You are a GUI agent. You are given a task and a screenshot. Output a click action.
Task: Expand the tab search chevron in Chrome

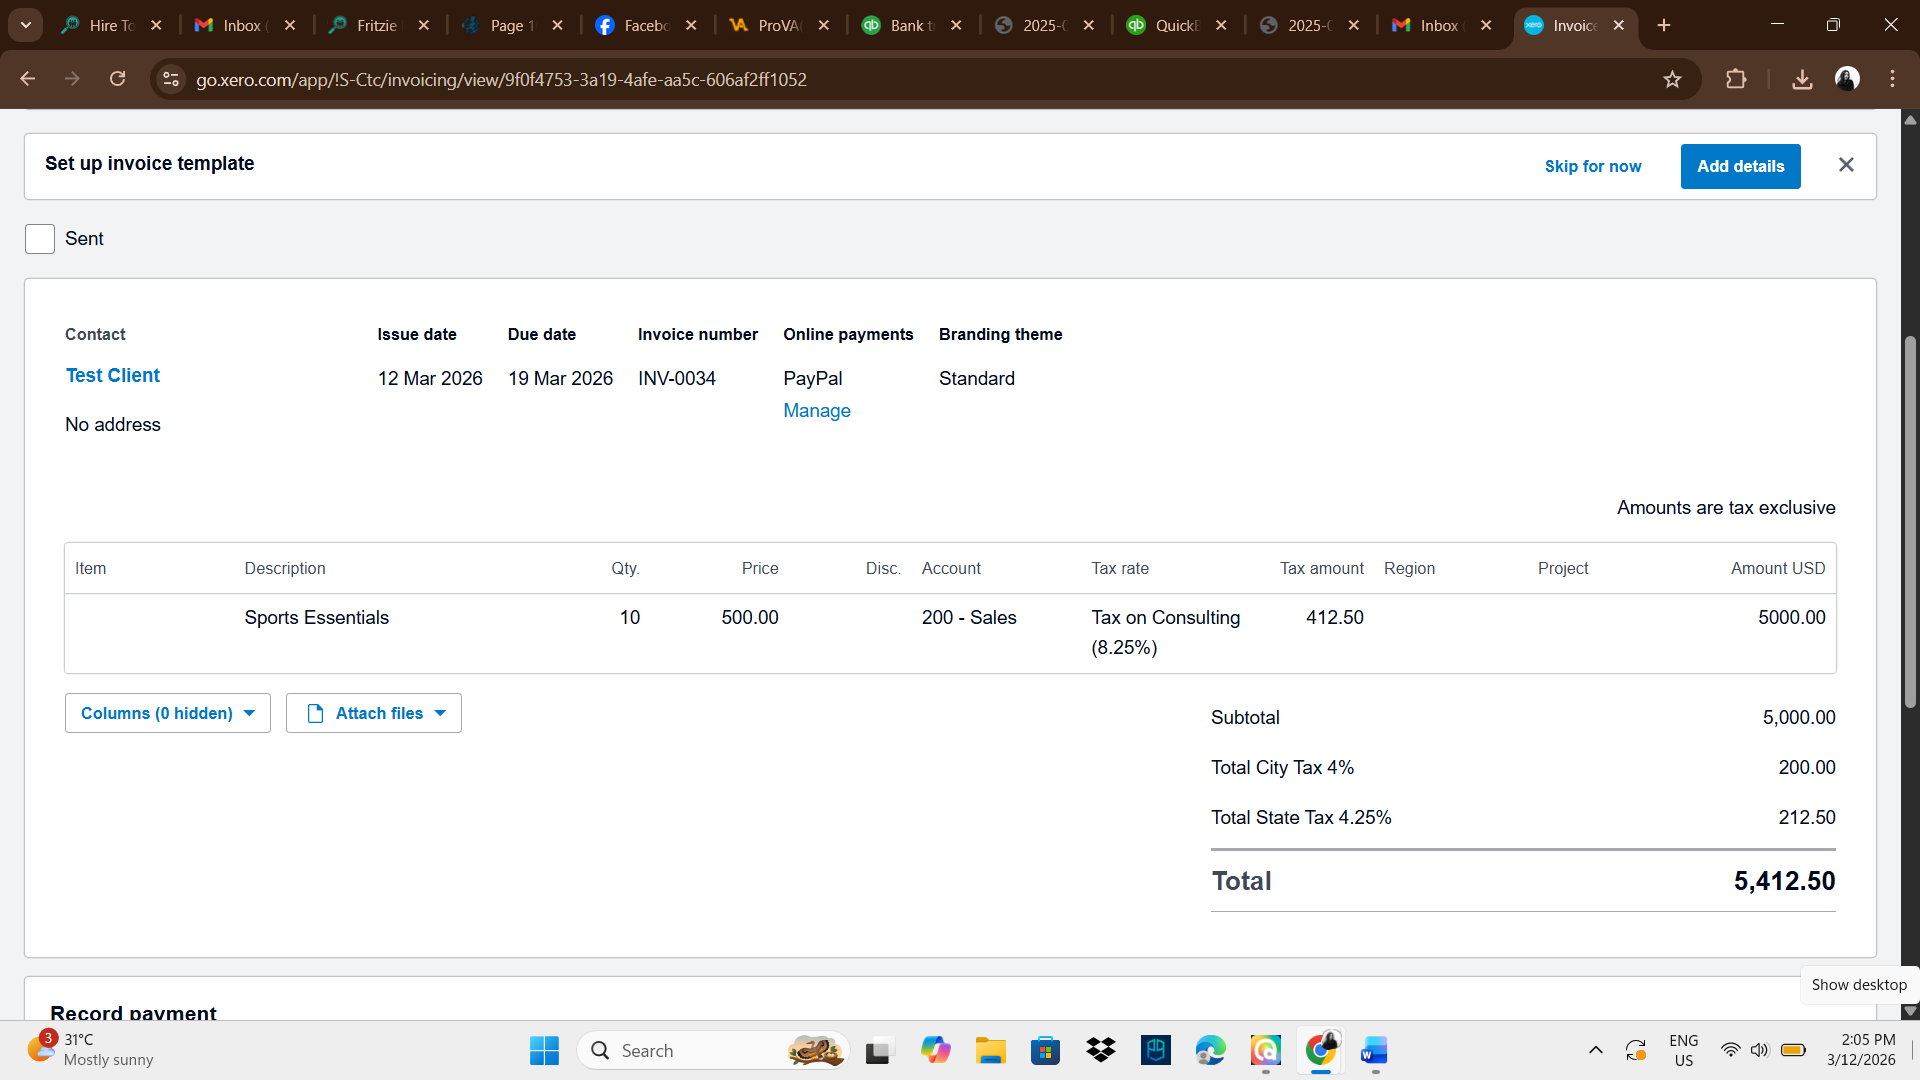click(26, 25)
